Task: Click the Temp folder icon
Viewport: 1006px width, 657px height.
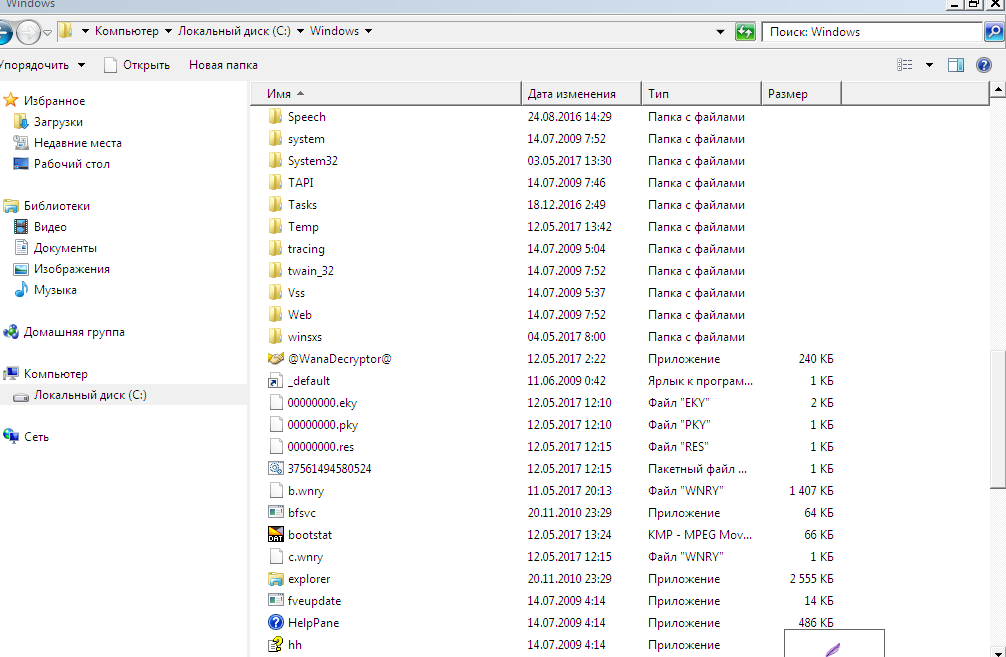Action: (275, 226)
